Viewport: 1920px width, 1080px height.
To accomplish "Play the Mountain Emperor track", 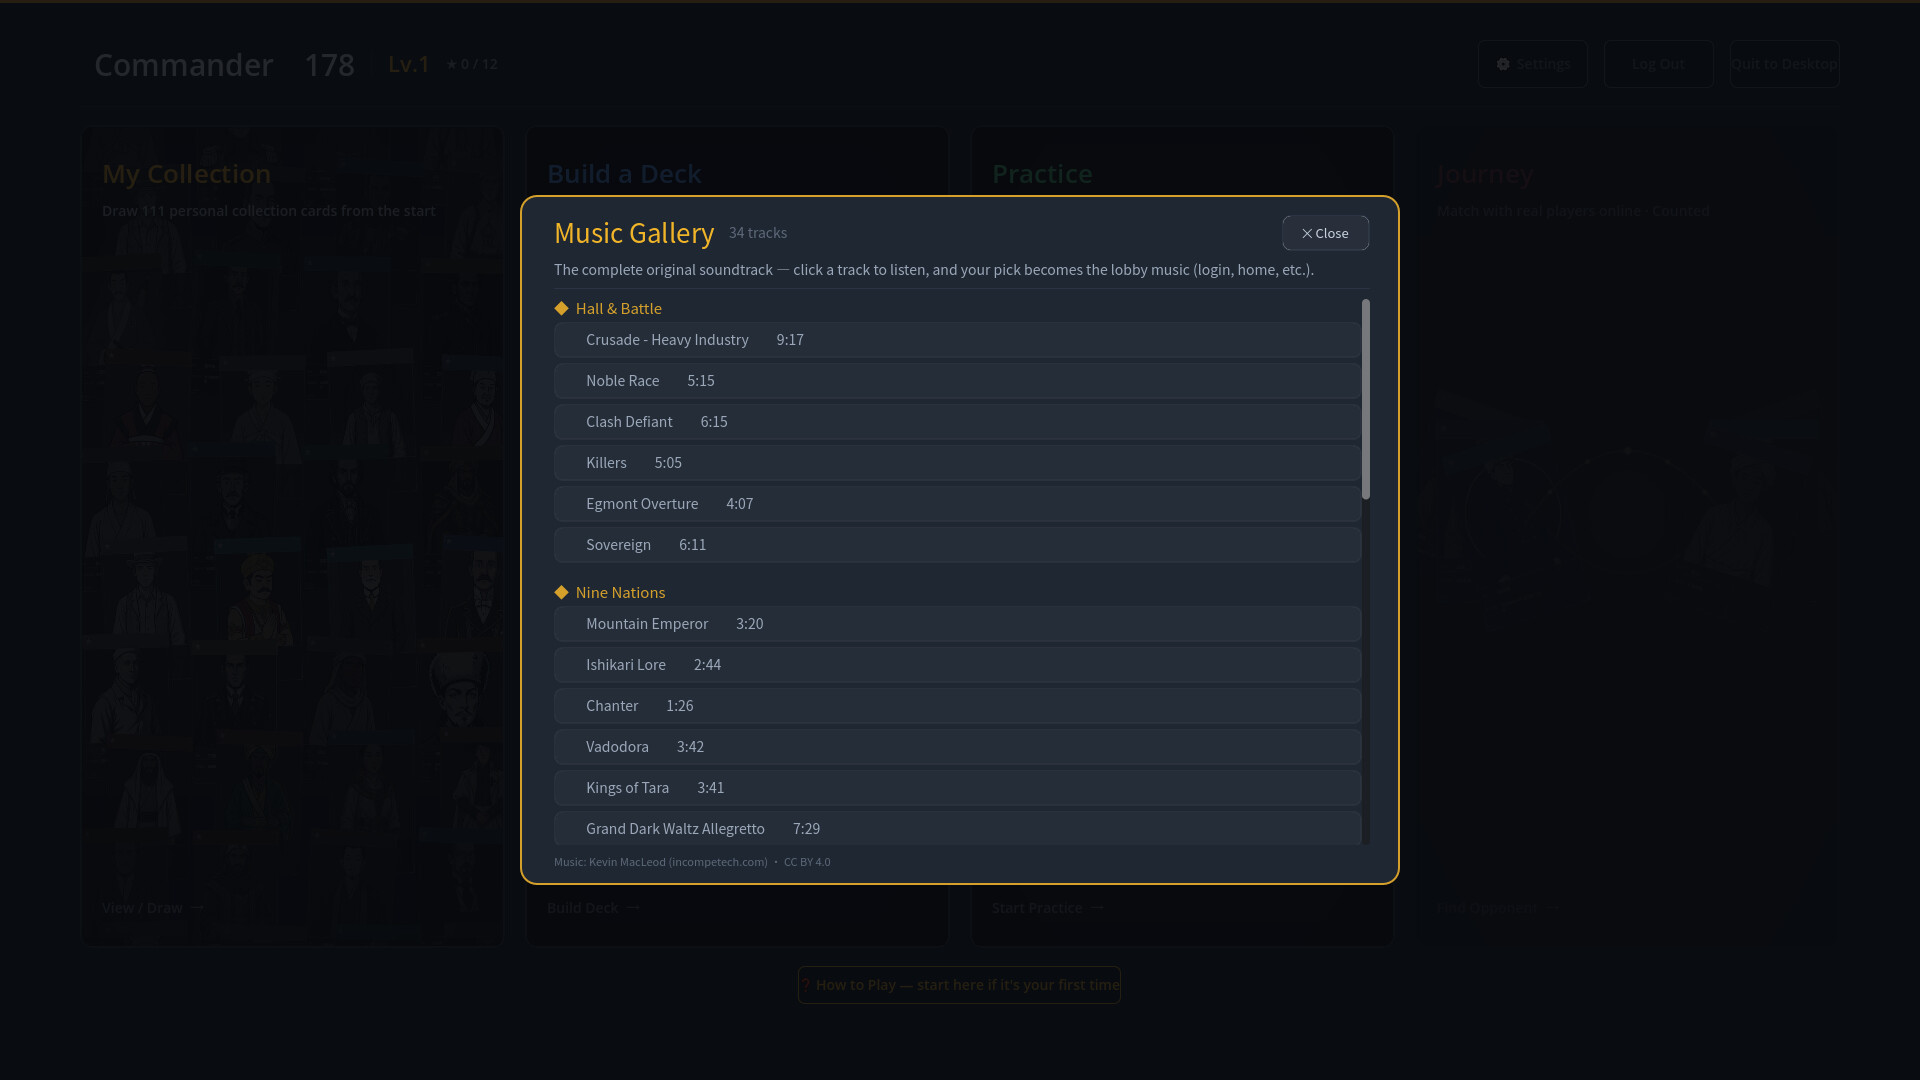I will pyautogui.click(x=957, y=624).
